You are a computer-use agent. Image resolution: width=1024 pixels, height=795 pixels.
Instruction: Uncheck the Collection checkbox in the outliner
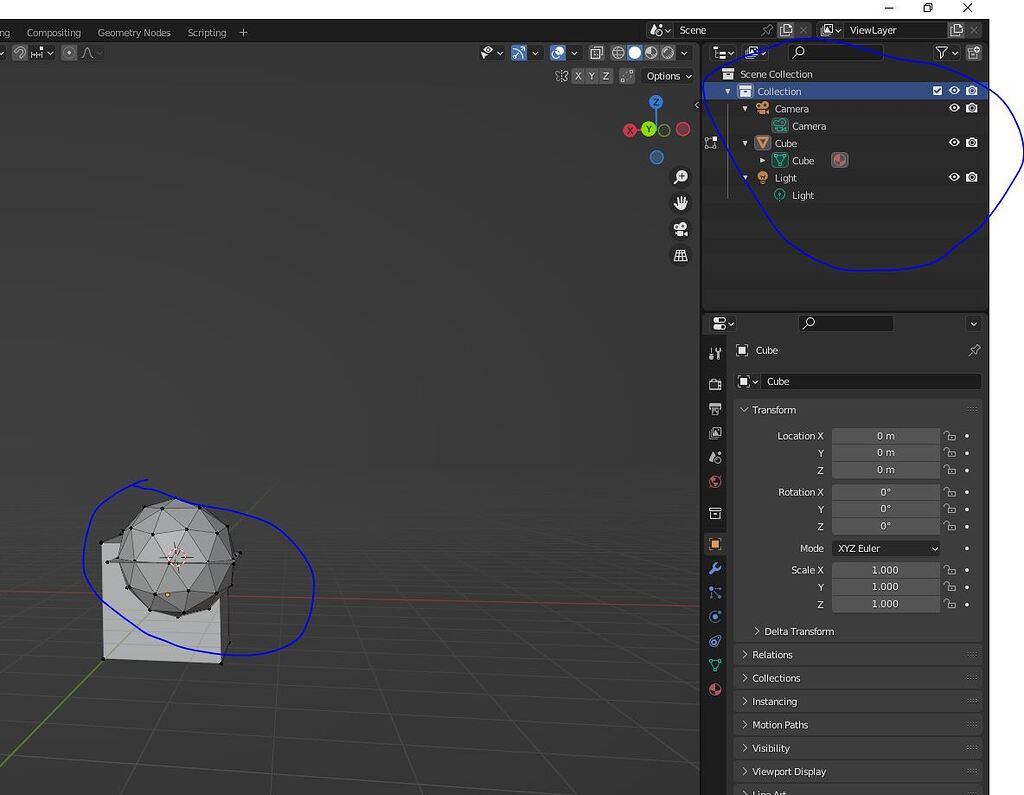point(937,90)
